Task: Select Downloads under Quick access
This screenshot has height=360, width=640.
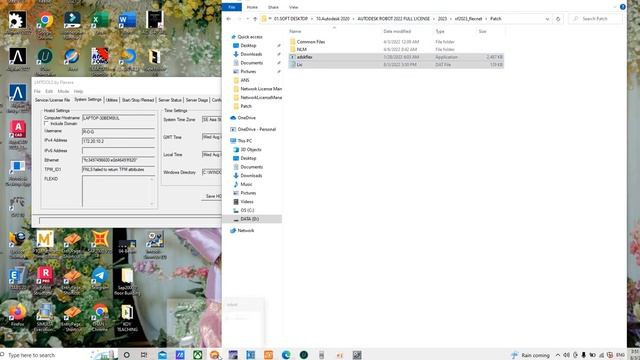Action: pyautogui.click(x=251, y=54)
